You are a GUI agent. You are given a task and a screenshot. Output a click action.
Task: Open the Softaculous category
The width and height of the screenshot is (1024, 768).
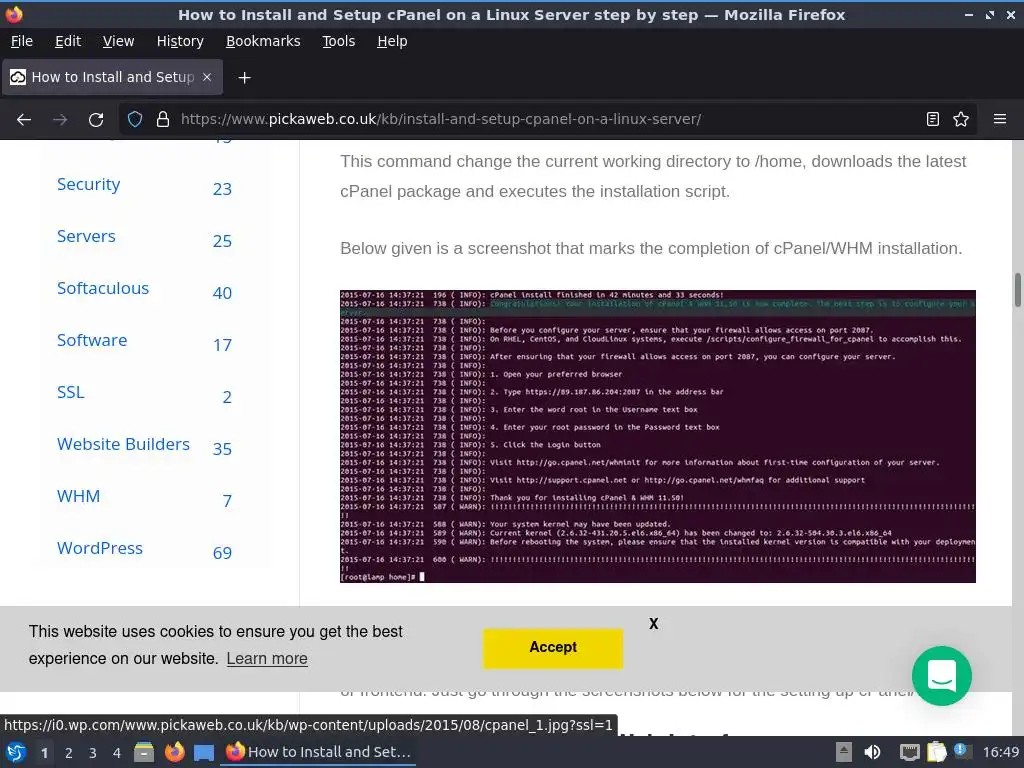[103, 288]
